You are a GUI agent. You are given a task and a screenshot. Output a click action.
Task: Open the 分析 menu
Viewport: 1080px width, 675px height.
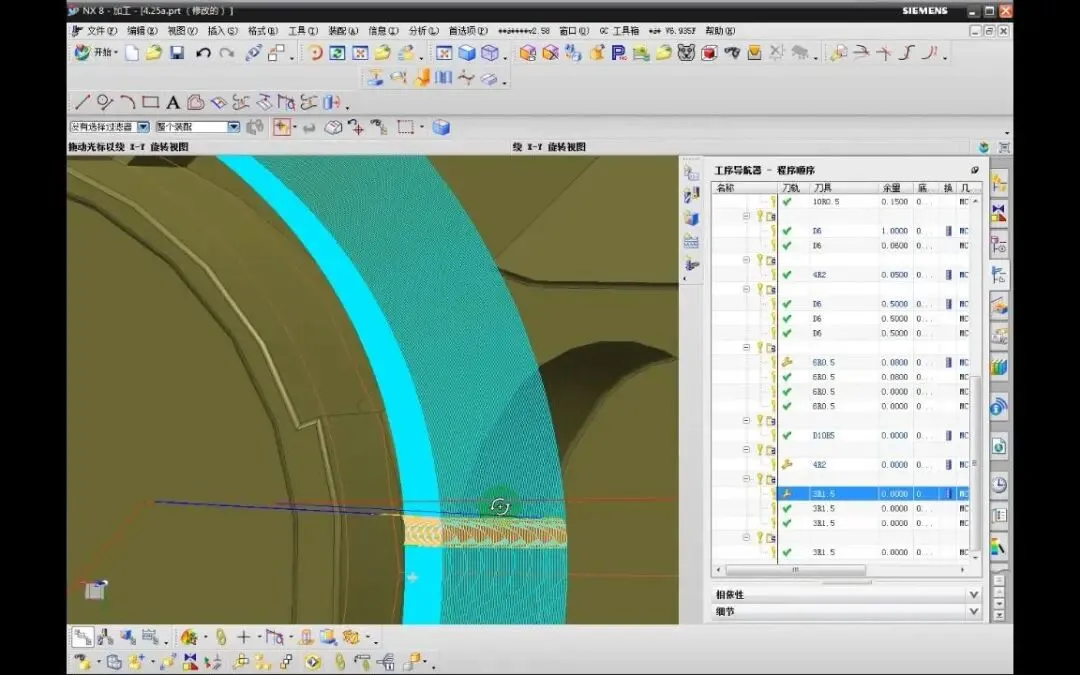[423, 31]
